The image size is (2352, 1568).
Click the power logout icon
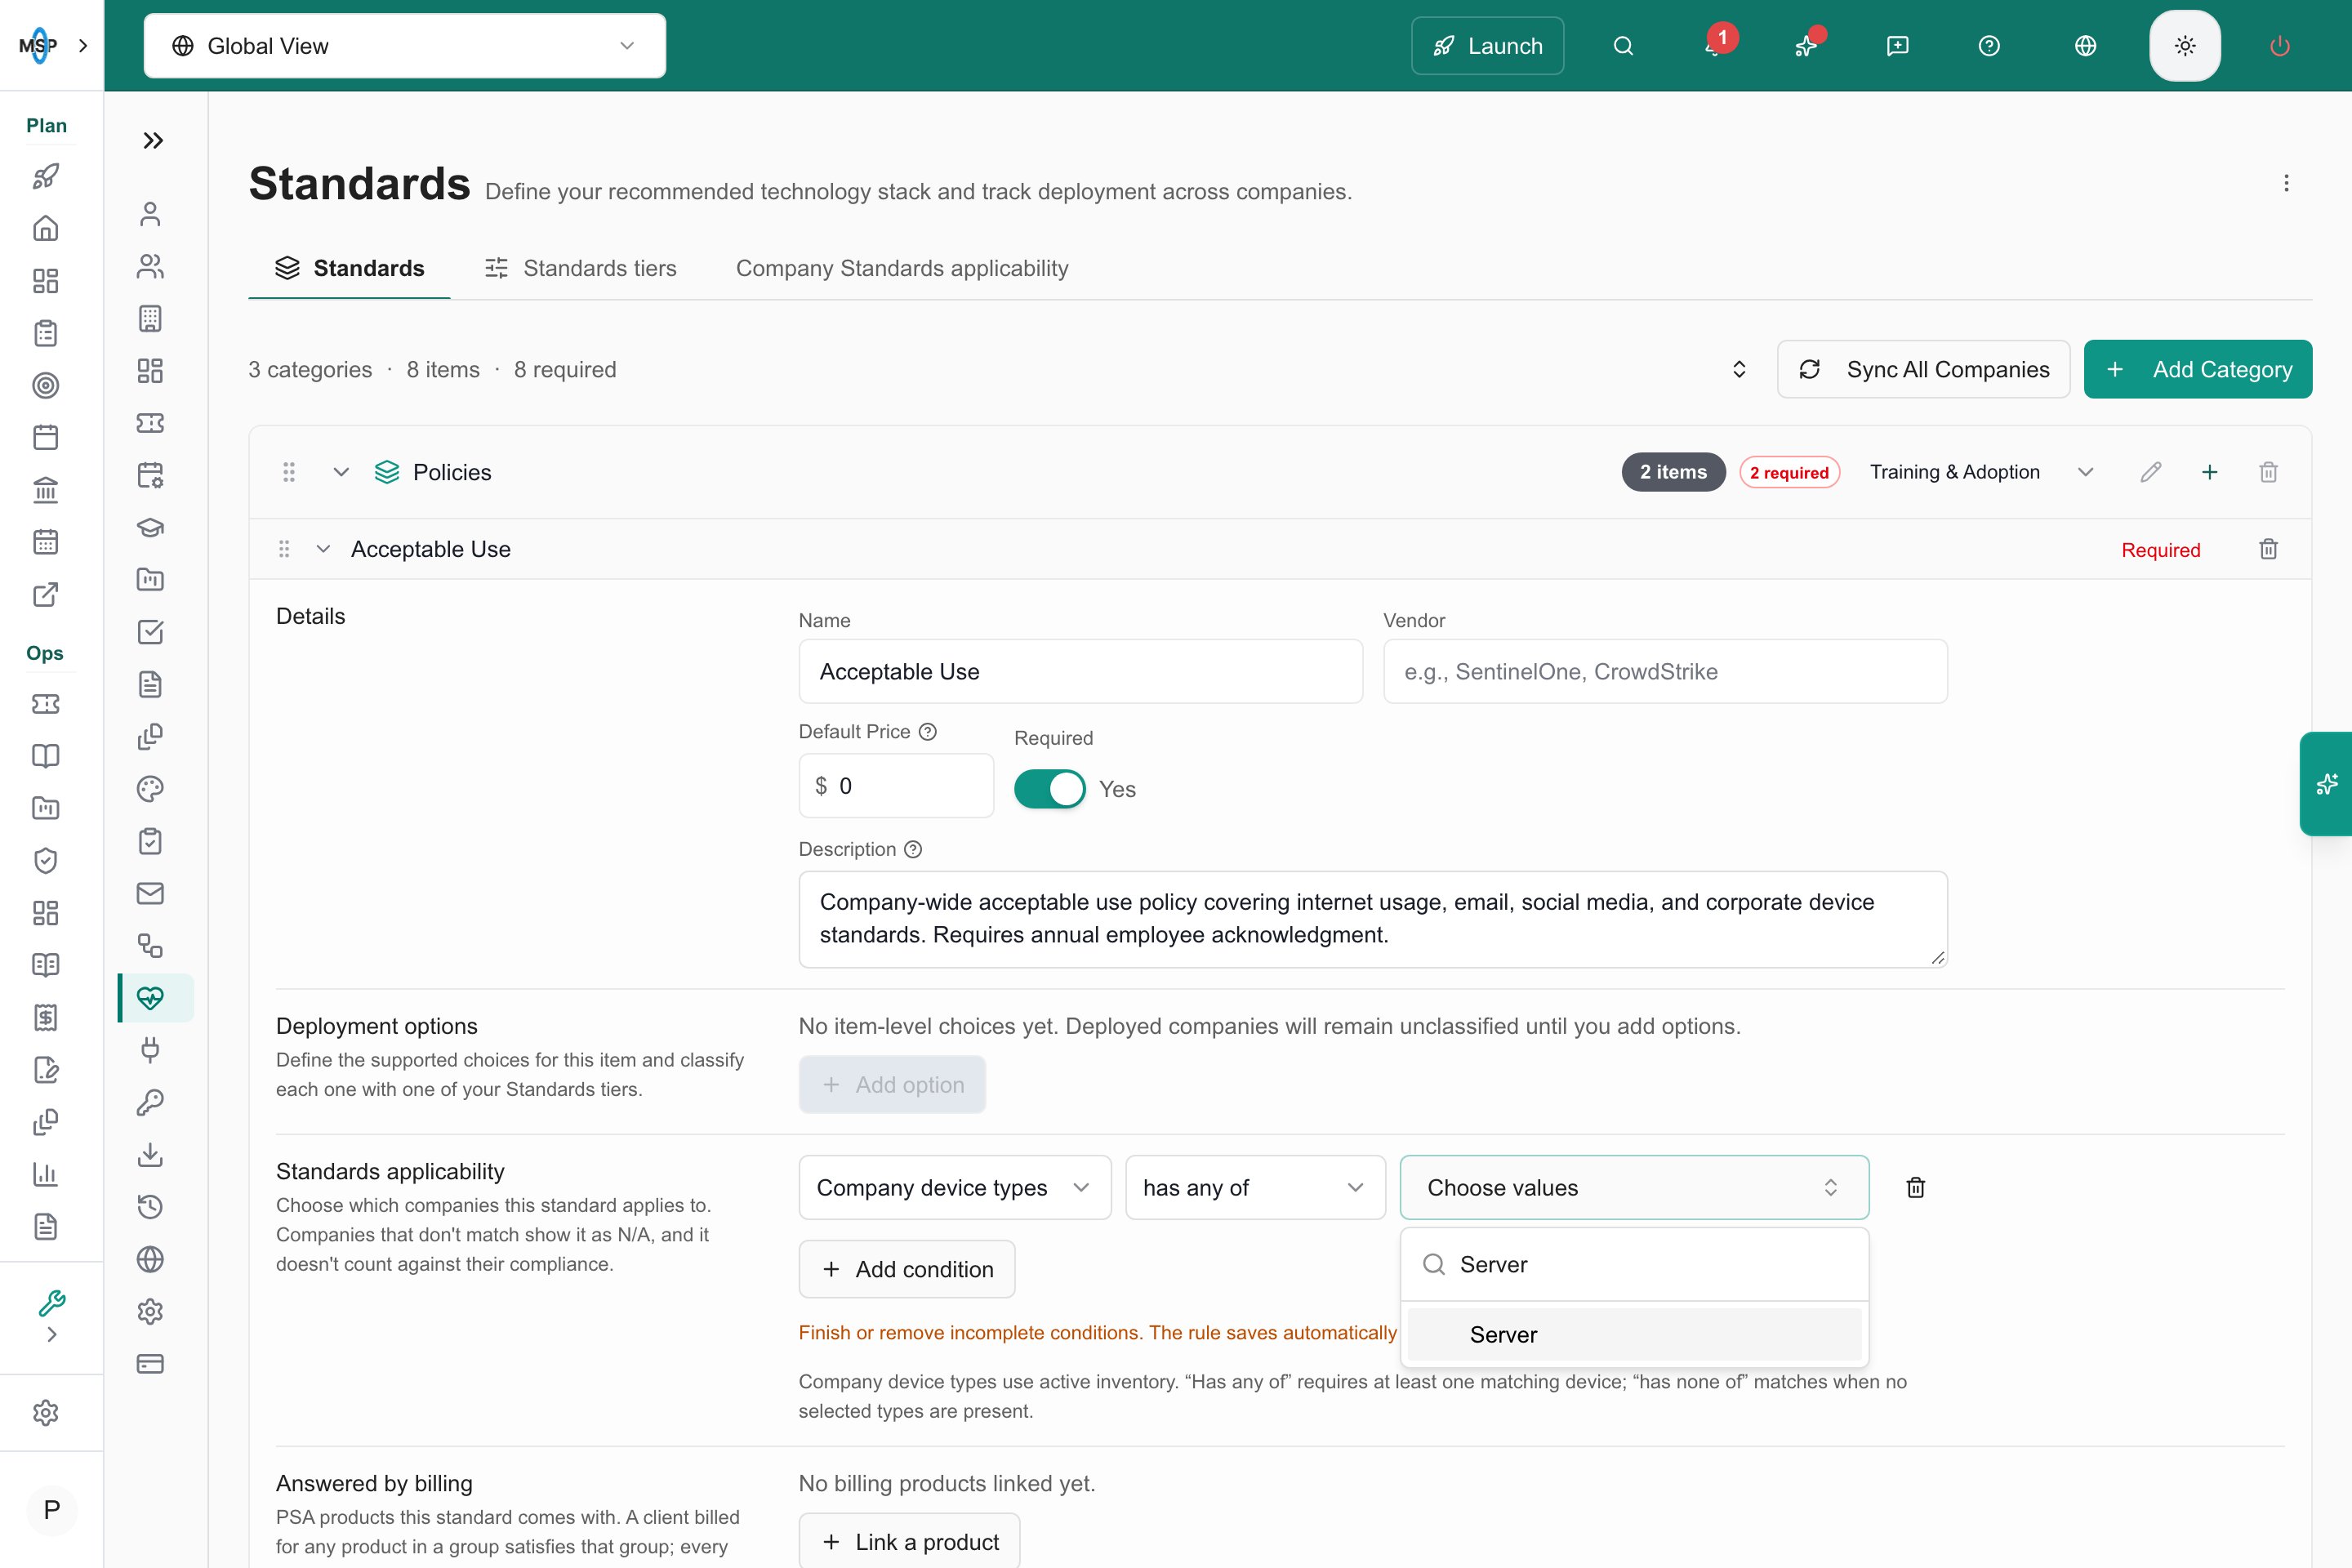pos(2280,46)
